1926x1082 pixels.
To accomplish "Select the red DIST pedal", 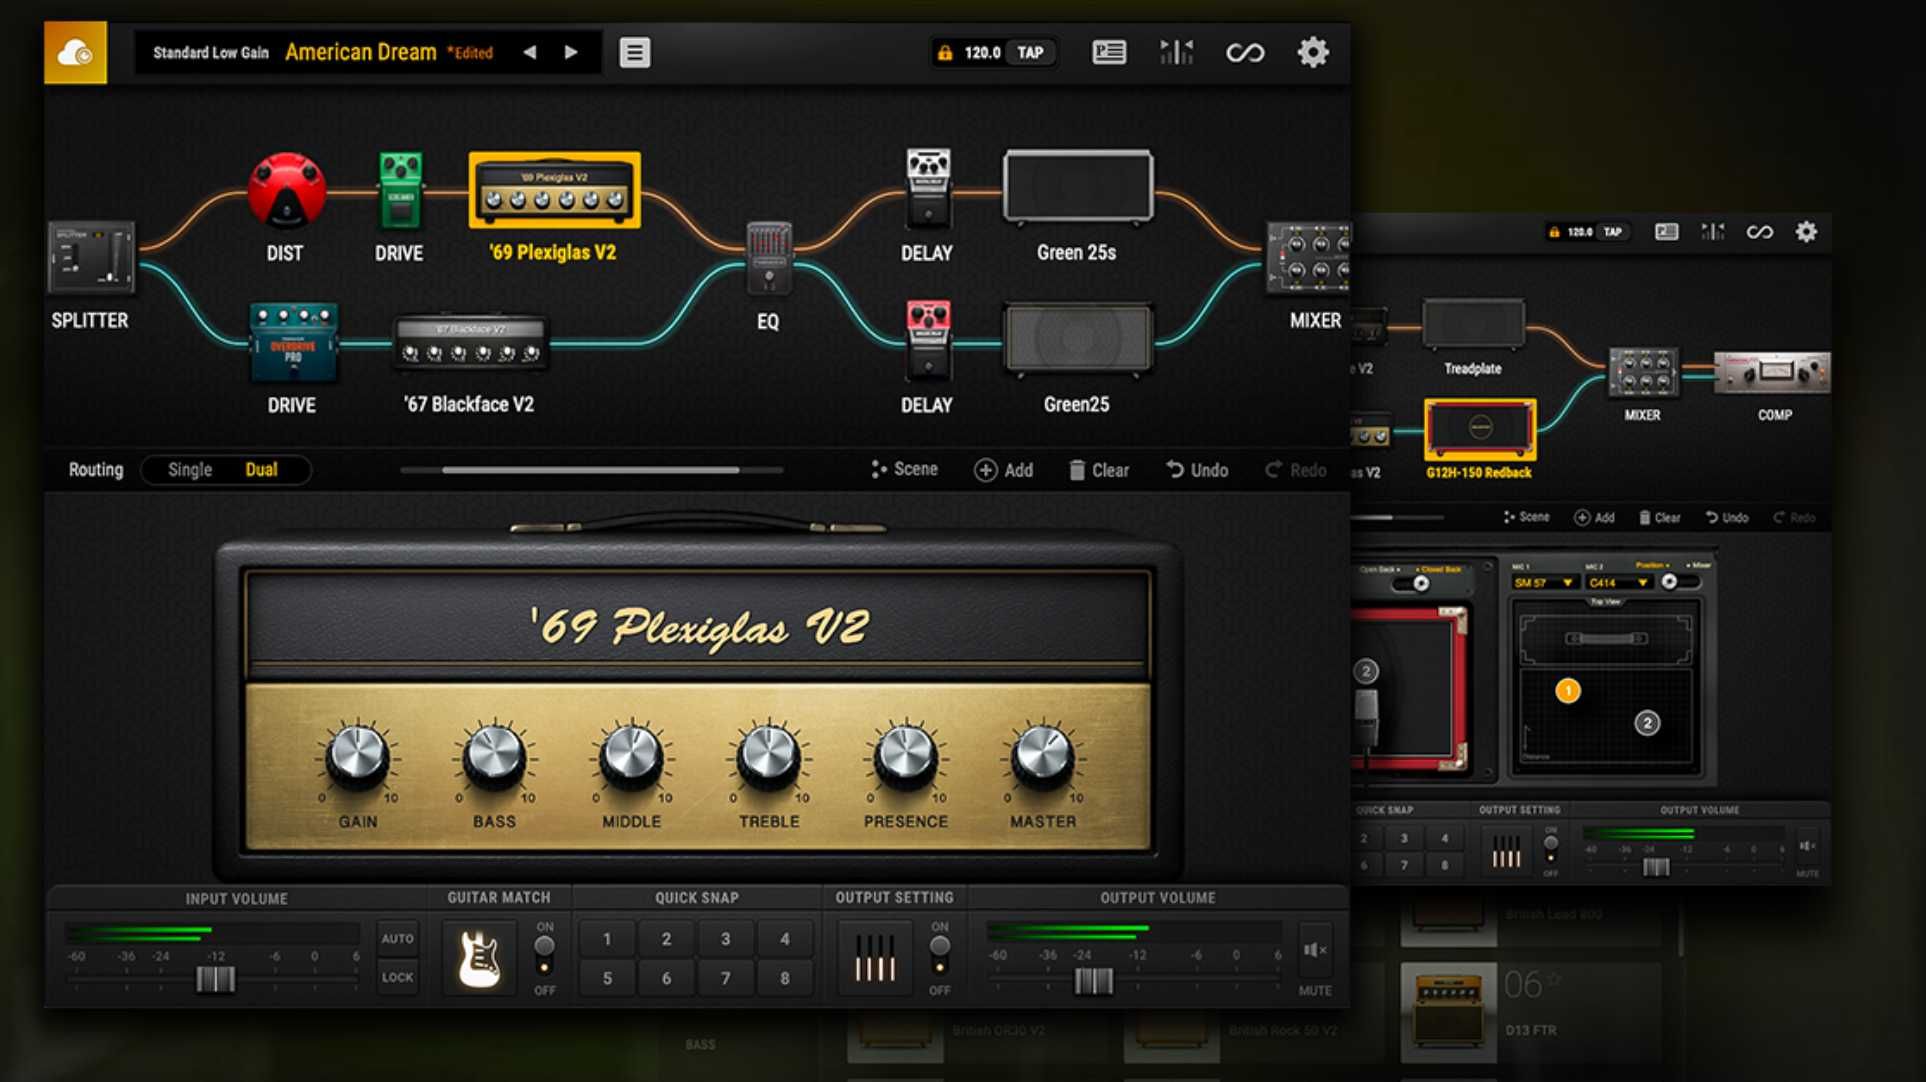I will [286, 190].
